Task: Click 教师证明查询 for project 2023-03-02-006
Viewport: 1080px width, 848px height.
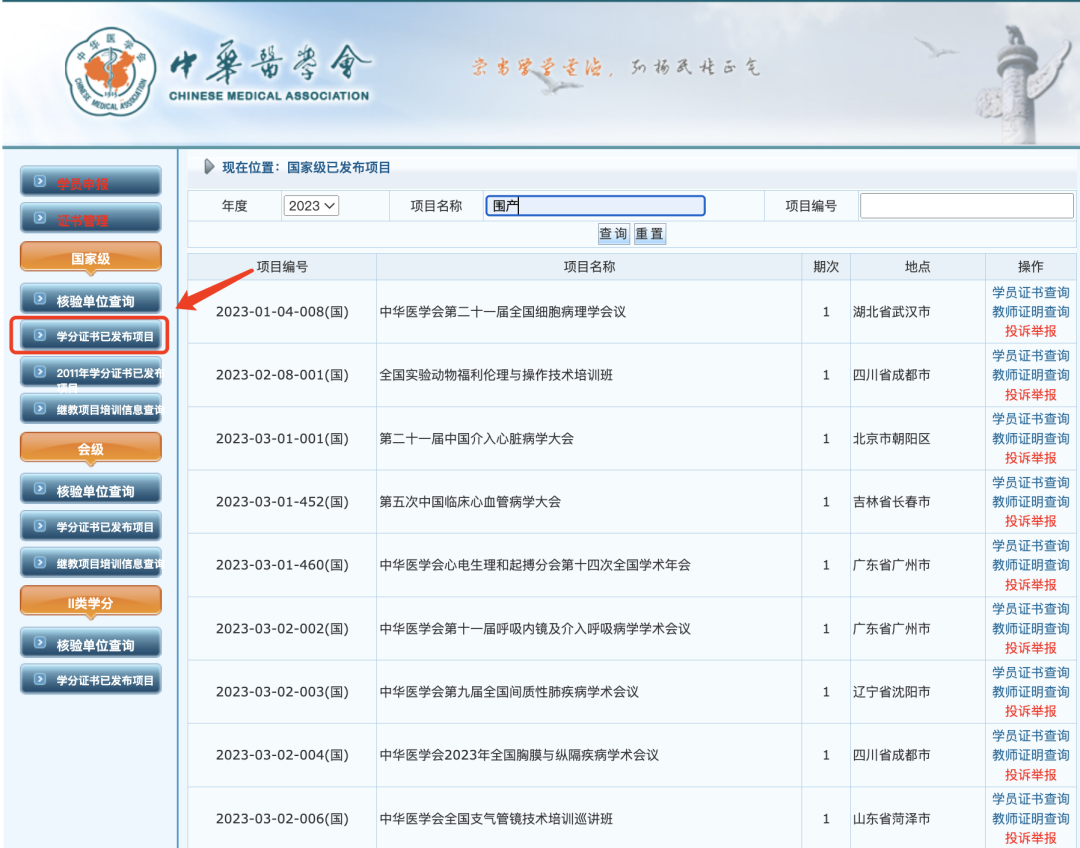Action: coord(1030,818)
